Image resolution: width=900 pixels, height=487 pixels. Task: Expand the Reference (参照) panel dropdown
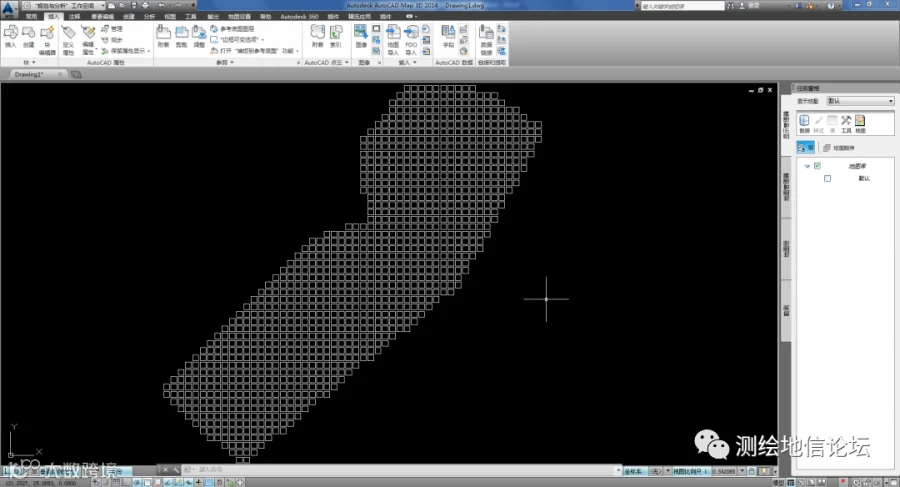[225, 62]
